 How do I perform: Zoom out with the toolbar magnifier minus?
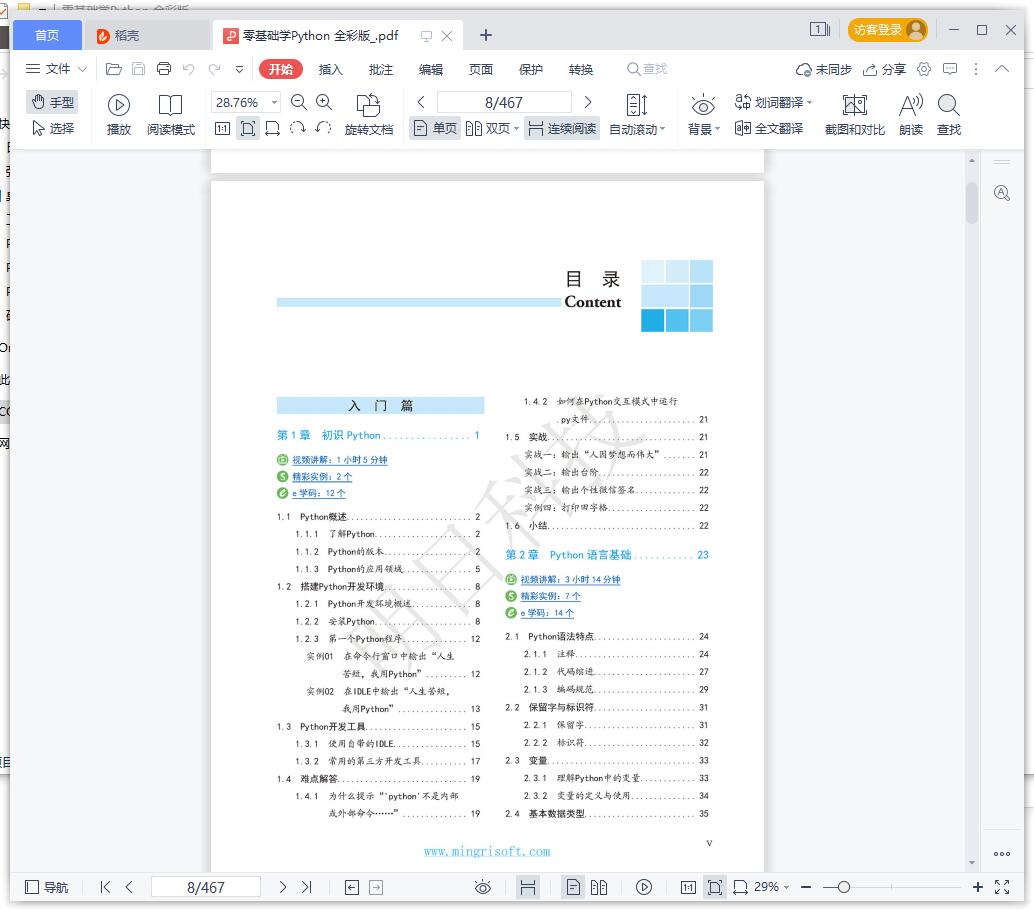tap(299, 102)
